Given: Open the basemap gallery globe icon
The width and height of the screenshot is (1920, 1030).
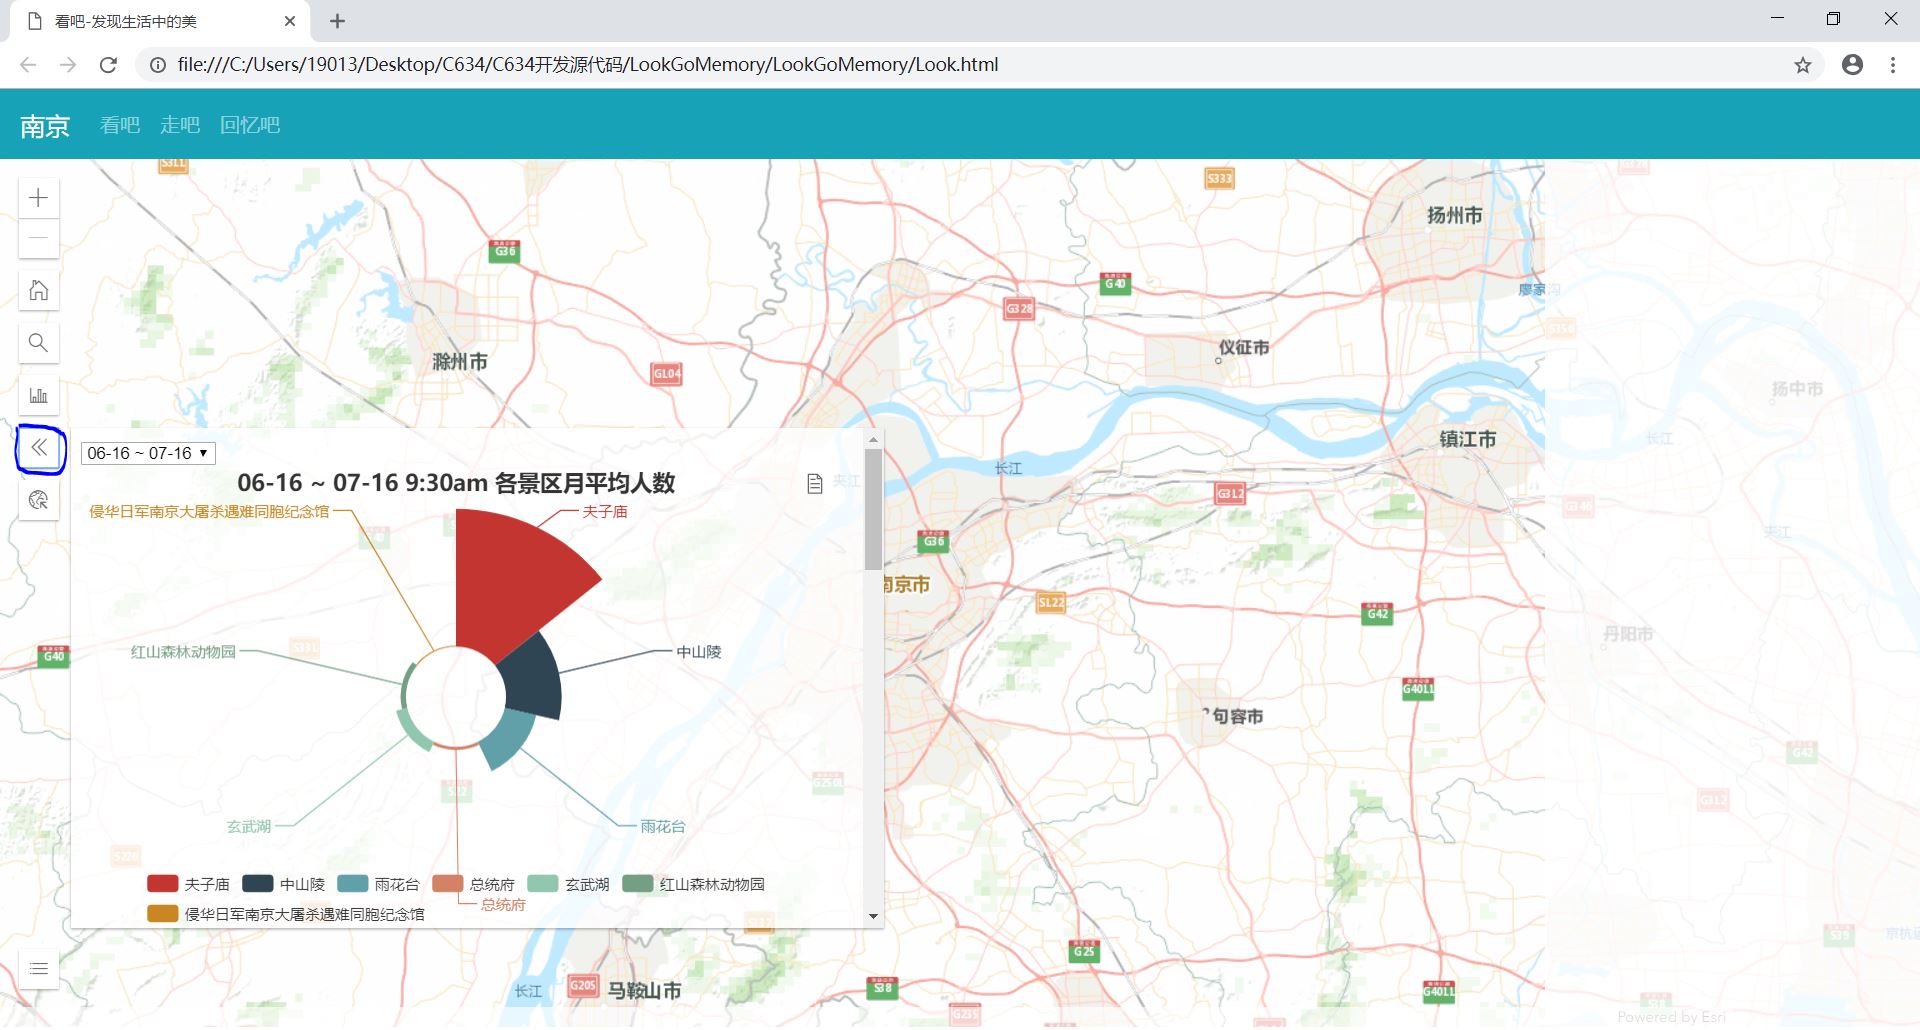Looking at the screenshot, I should point(39,500).
